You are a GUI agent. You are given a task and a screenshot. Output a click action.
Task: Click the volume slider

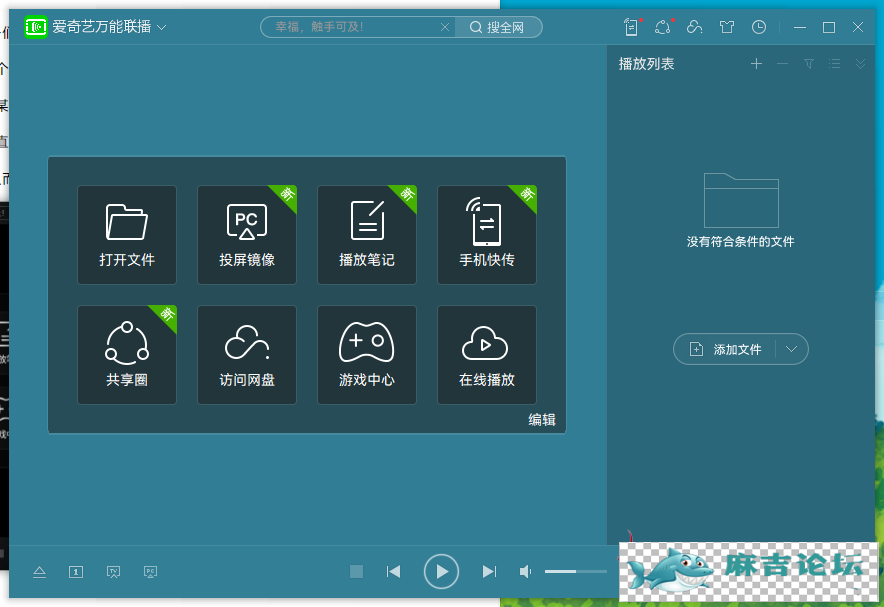(x=576, y=571)
